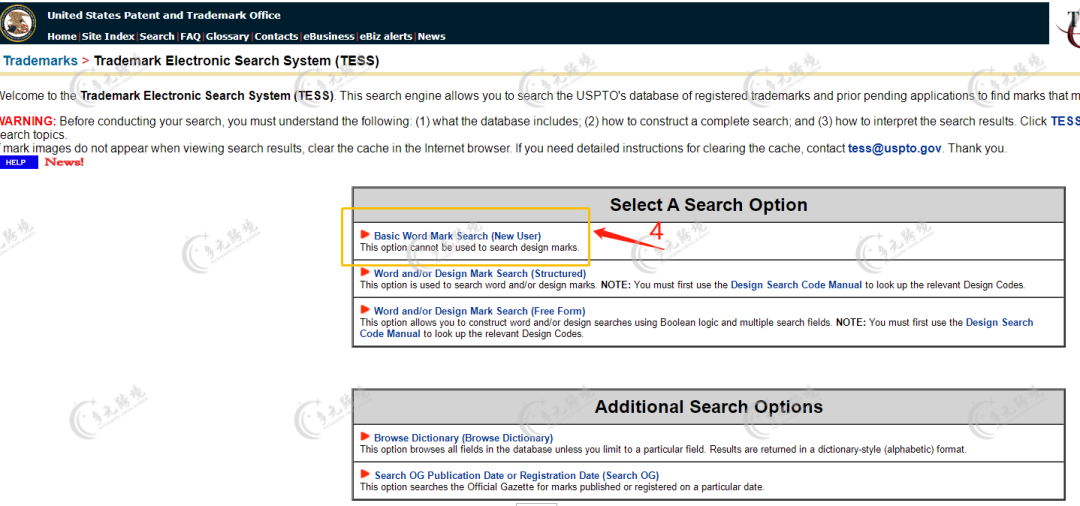Click the USPTO seal logo

pos(19,24)
